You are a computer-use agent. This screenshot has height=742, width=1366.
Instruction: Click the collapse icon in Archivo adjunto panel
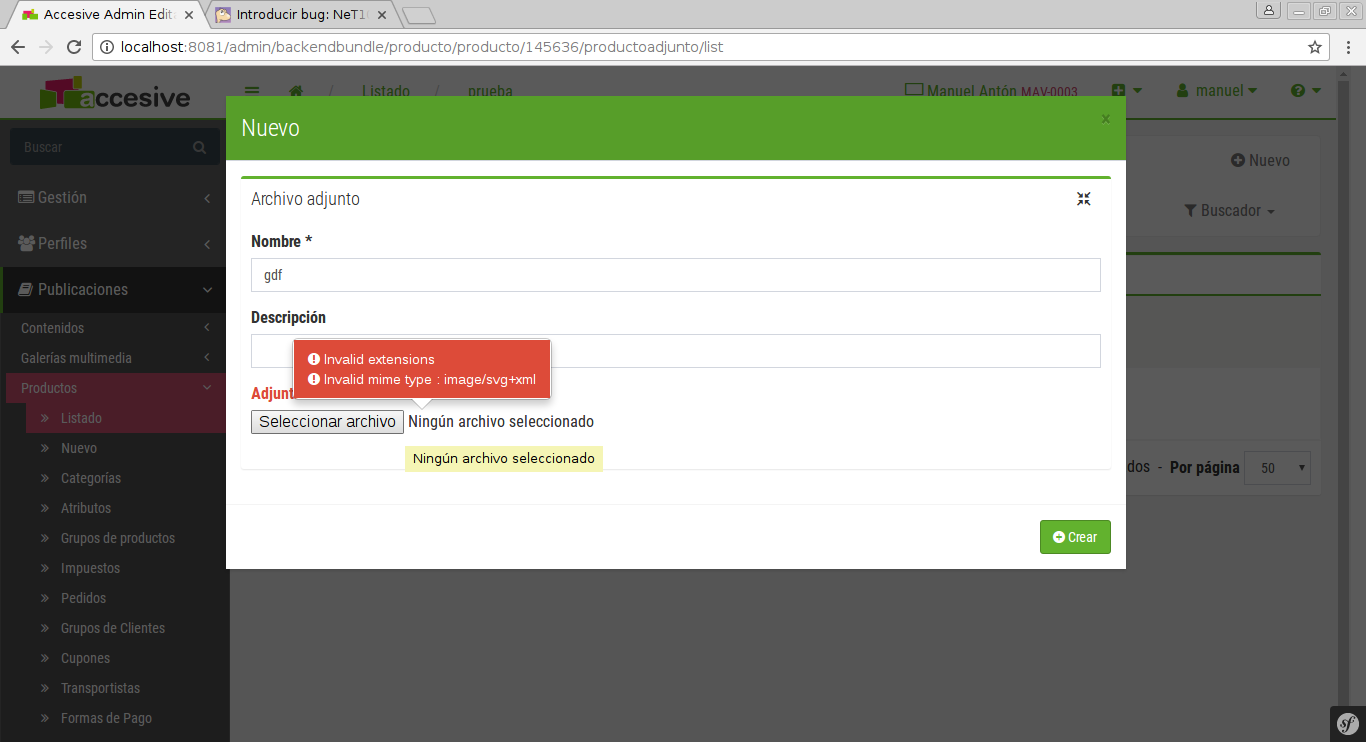point(1083,199)
